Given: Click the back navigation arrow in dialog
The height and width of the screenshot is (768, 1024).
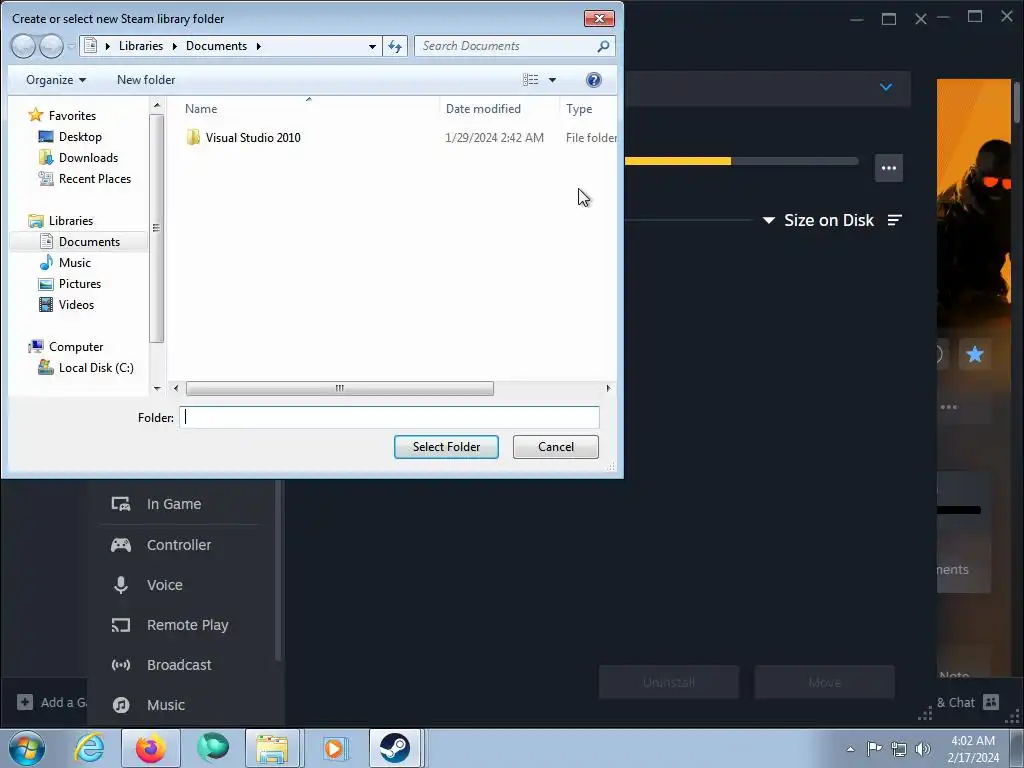Looking at the screenshot, I should click(24, 46).
